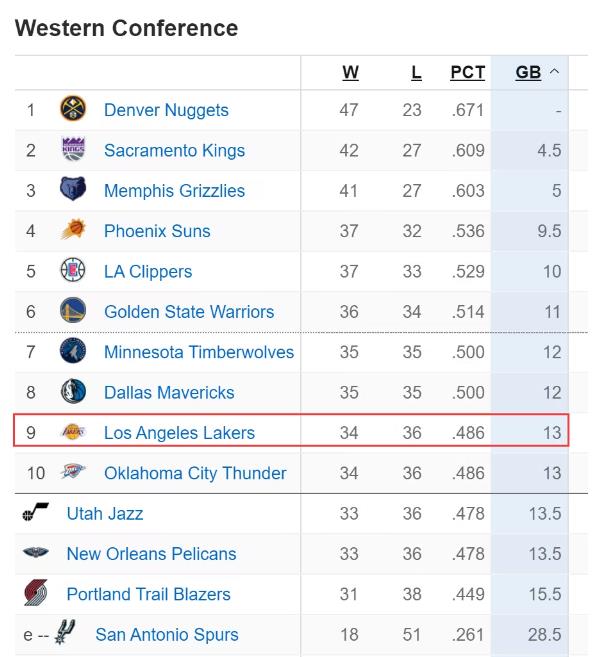Click the Sacramento Kings logo icon
595x657 pixels.
click(x=73, y=149)
